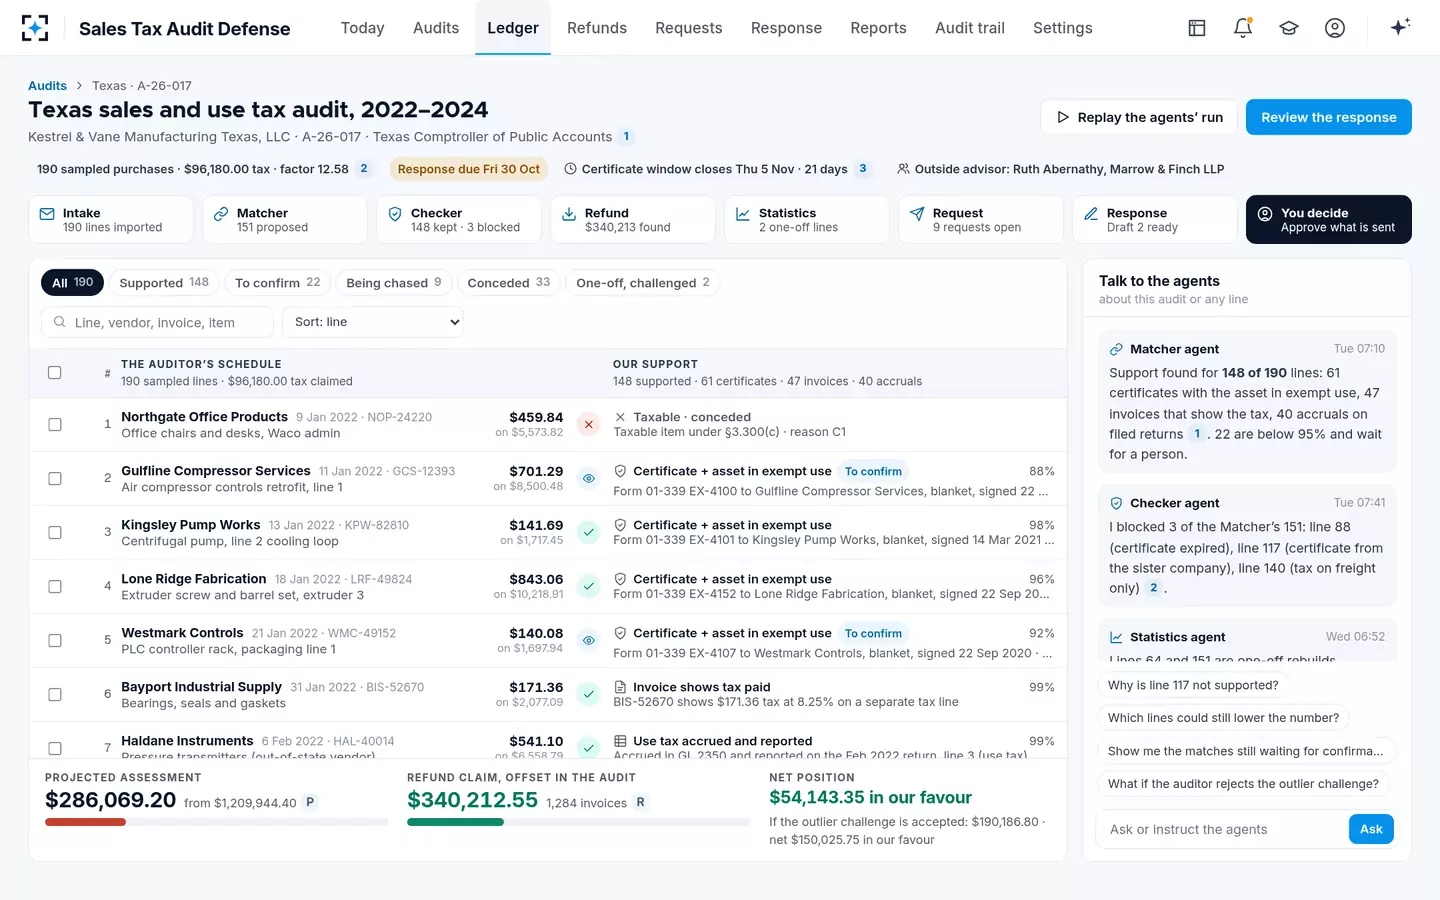This screenshot has height=900, width=1440.
Task: Click the refund claim progress bar
Action: pyautogui.click(x=578, y=822)
